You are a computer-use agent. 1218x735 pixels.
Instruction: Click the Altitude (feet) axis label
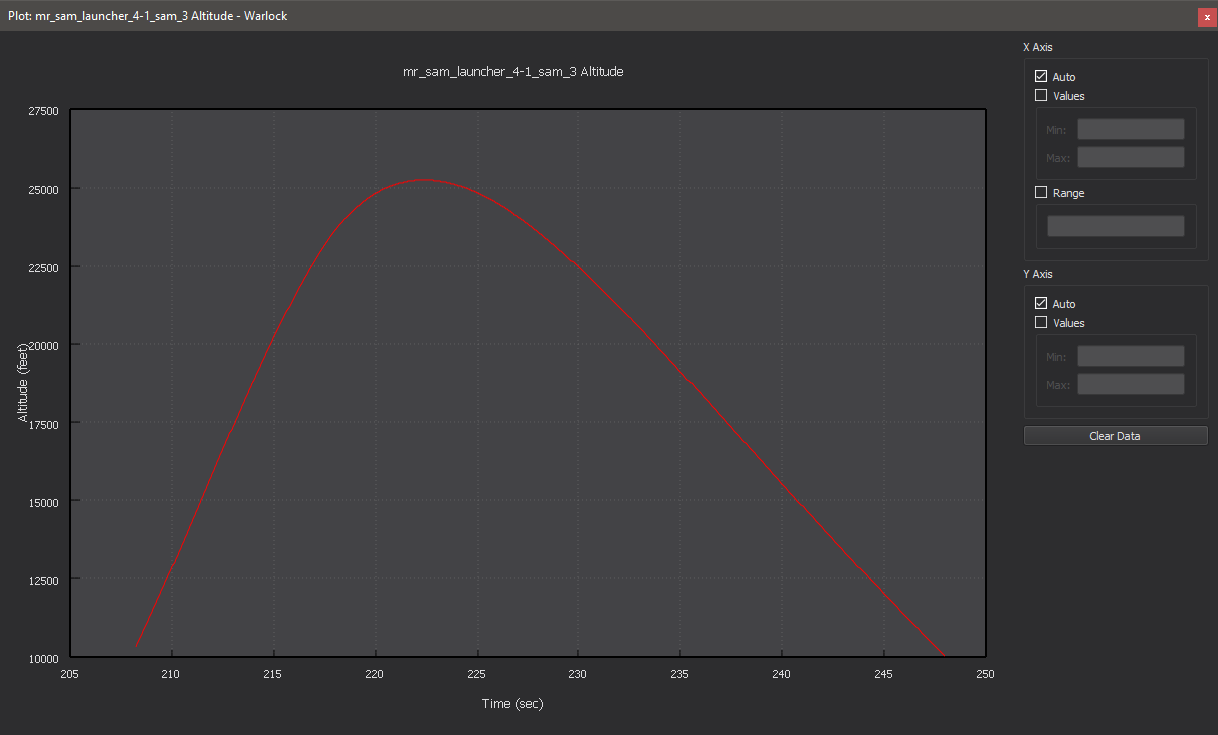(x=24, y=385)
